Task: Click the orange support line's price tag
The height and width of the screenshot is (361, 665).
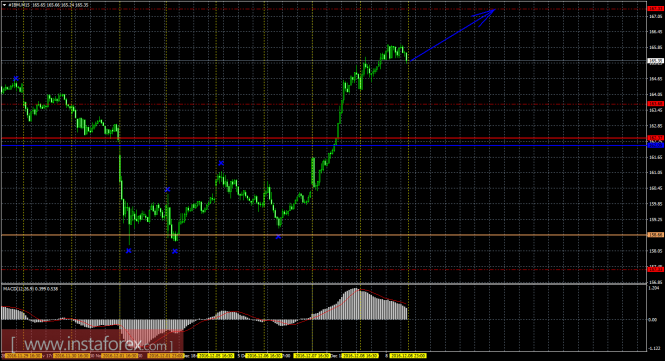Action: (656, 235)
